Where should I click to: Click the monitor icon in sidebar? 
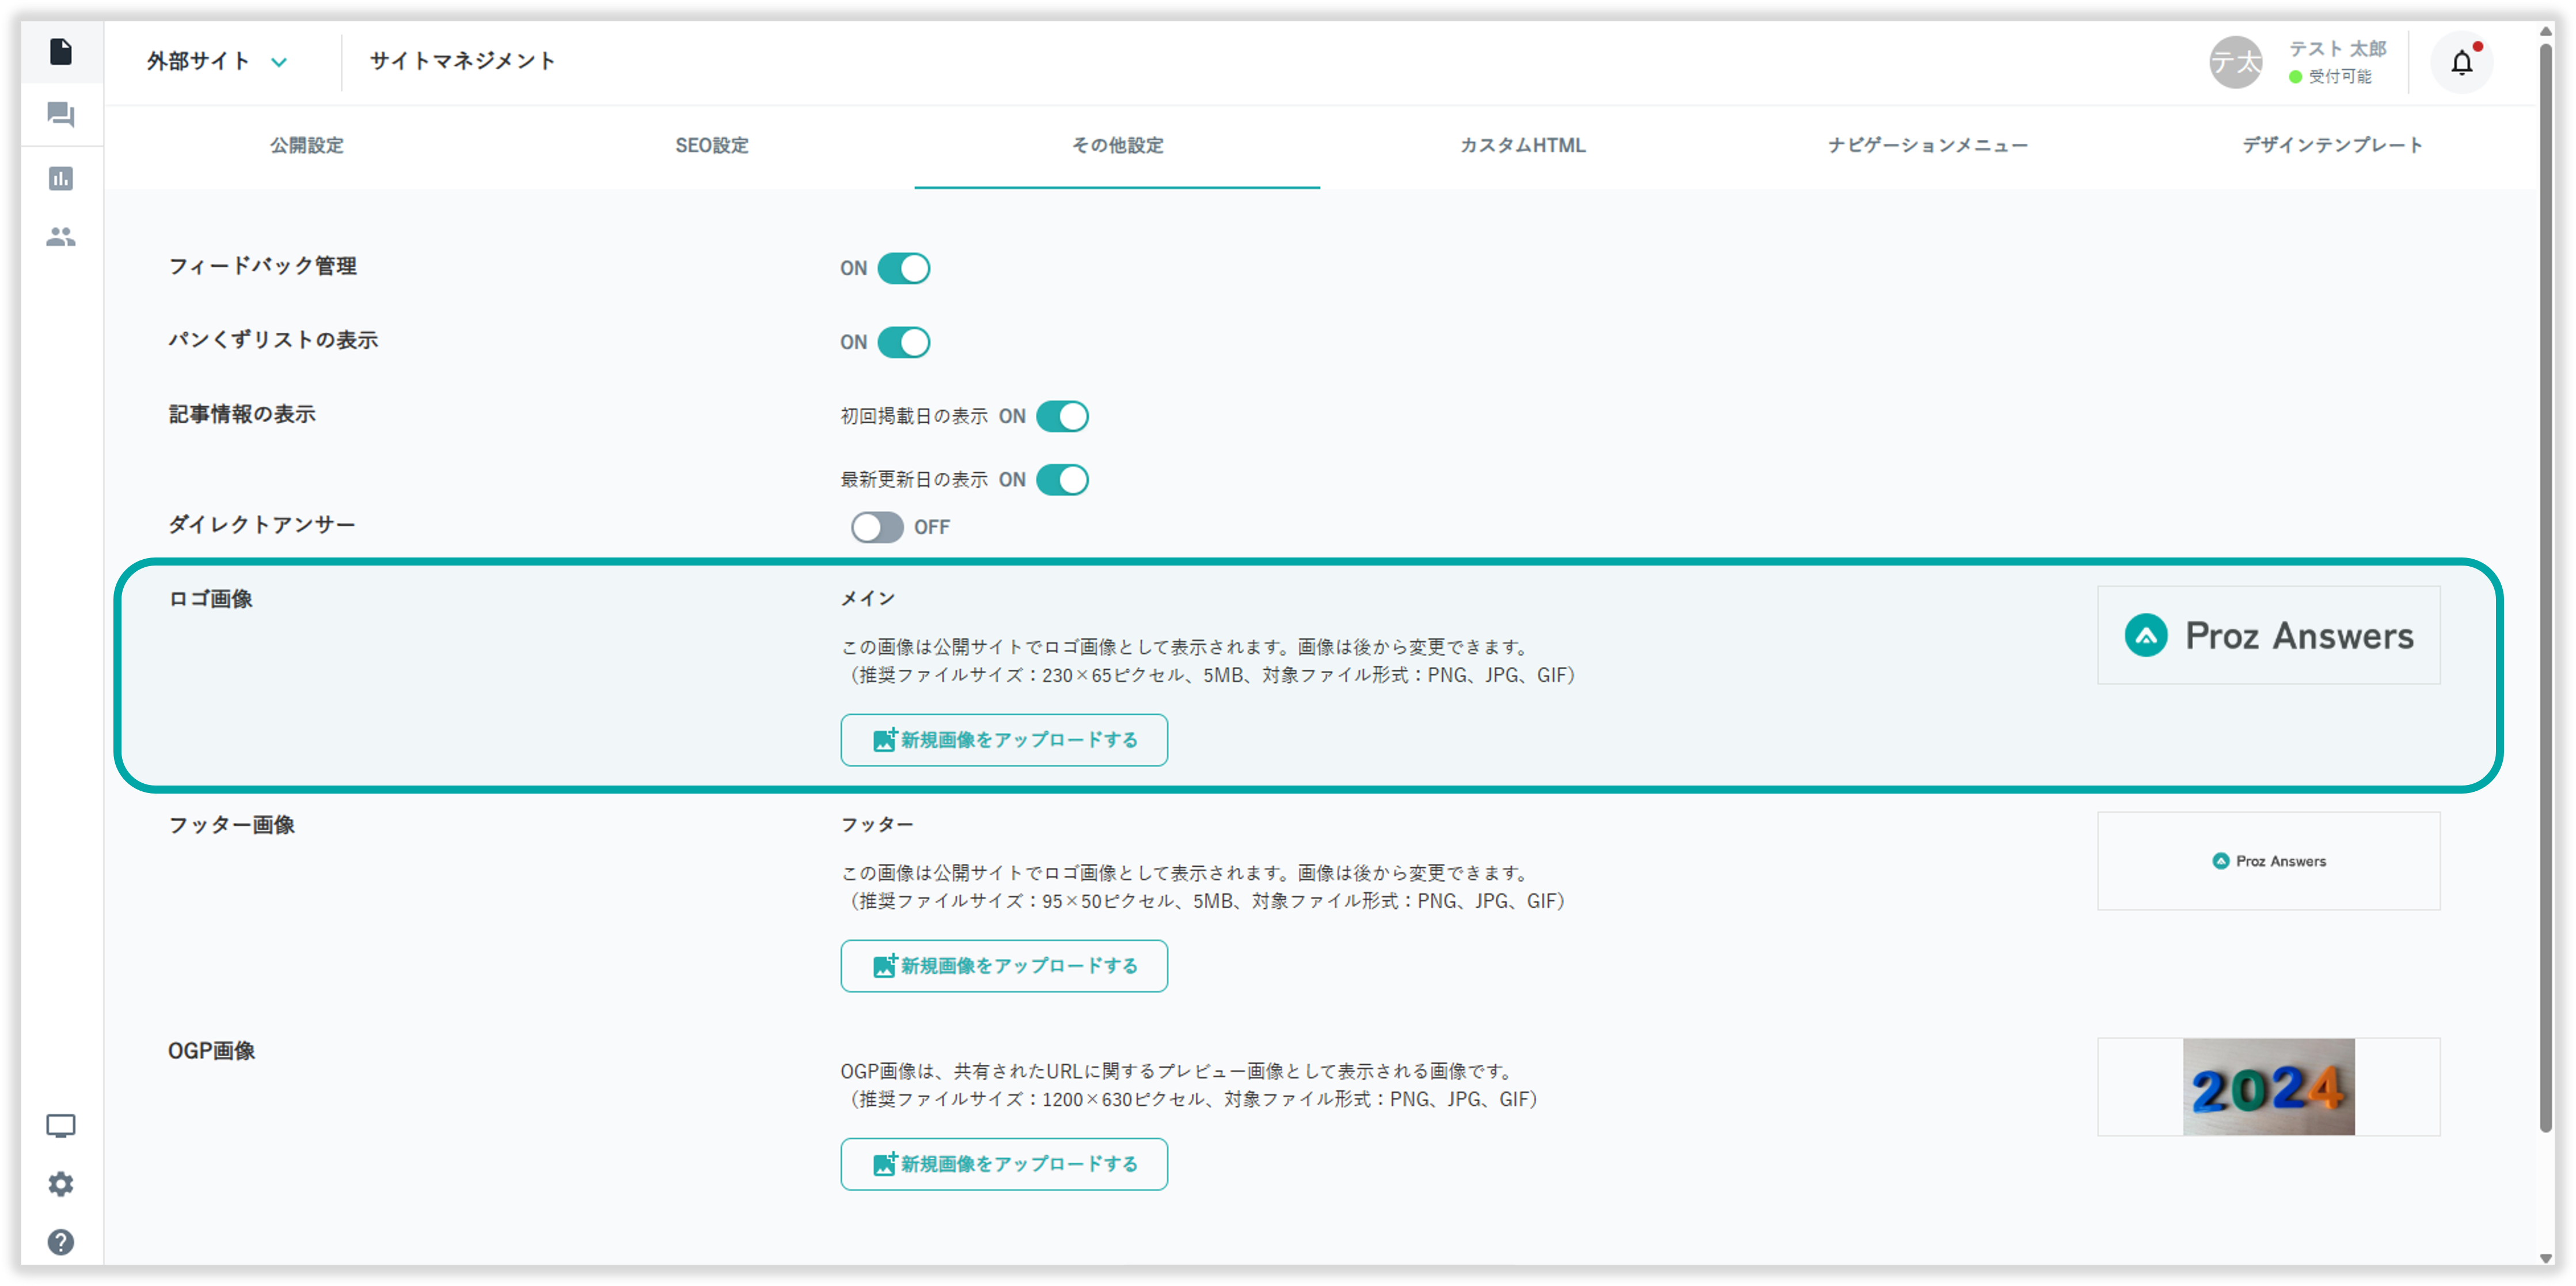60,1126
